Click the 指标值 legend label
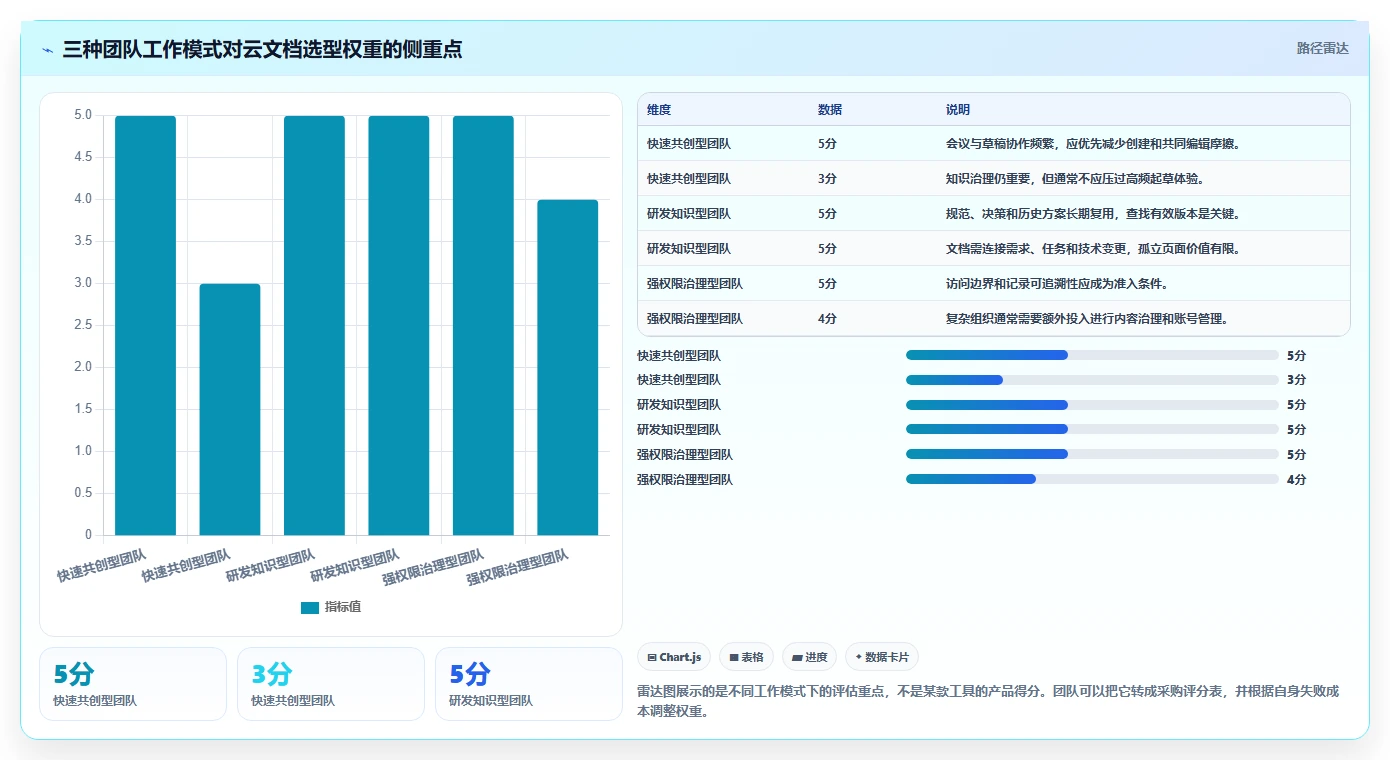 coord(343,607)
